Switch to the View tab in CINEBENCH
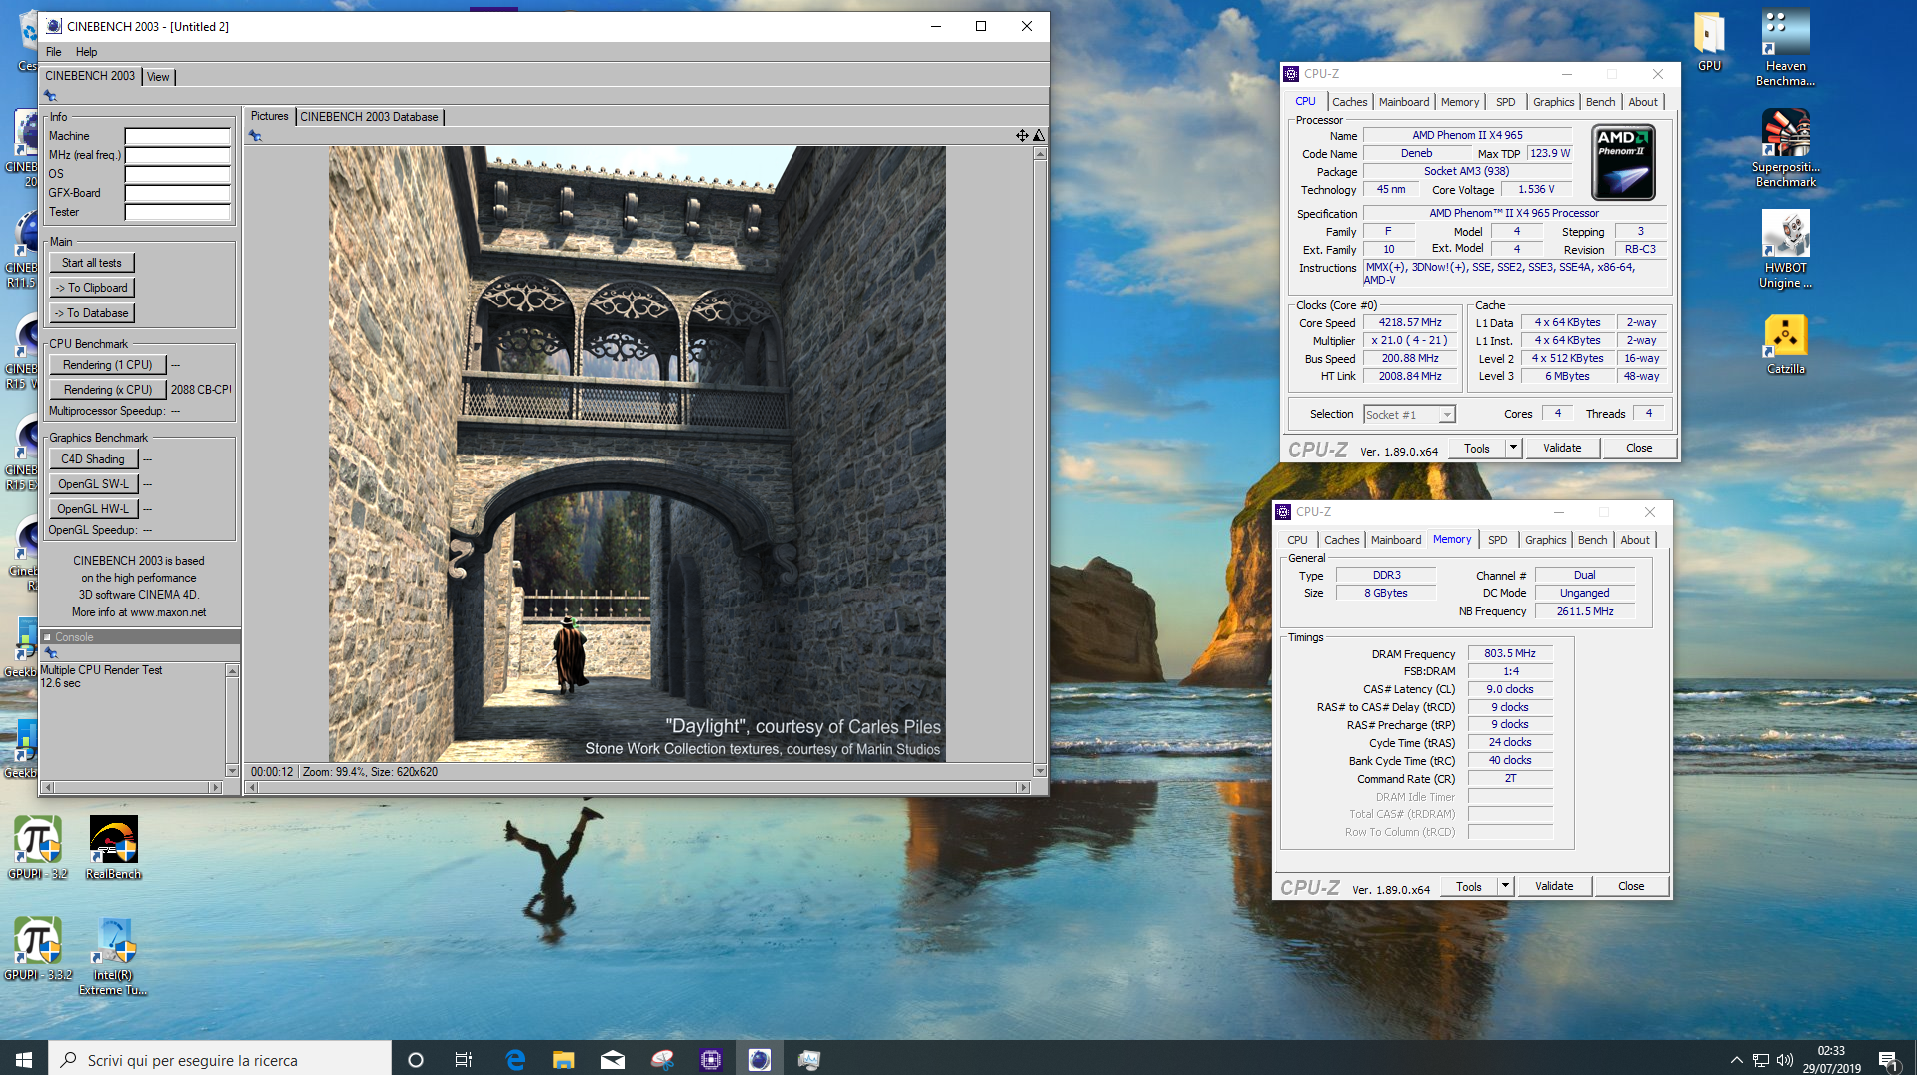Image resolution: width=1917 pixels, height=1075 pixels. pos(158,77)
